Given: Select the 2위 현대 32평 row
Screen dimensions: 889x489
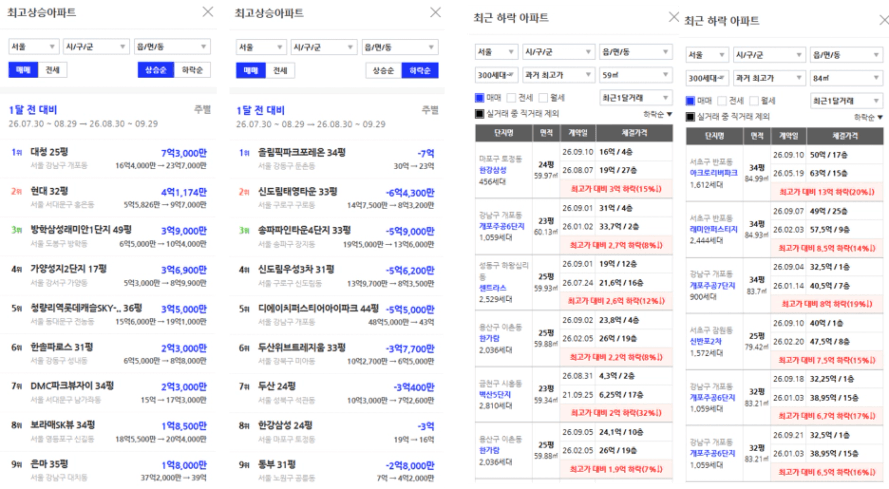Looking at the screenshot, I should 109,197.
